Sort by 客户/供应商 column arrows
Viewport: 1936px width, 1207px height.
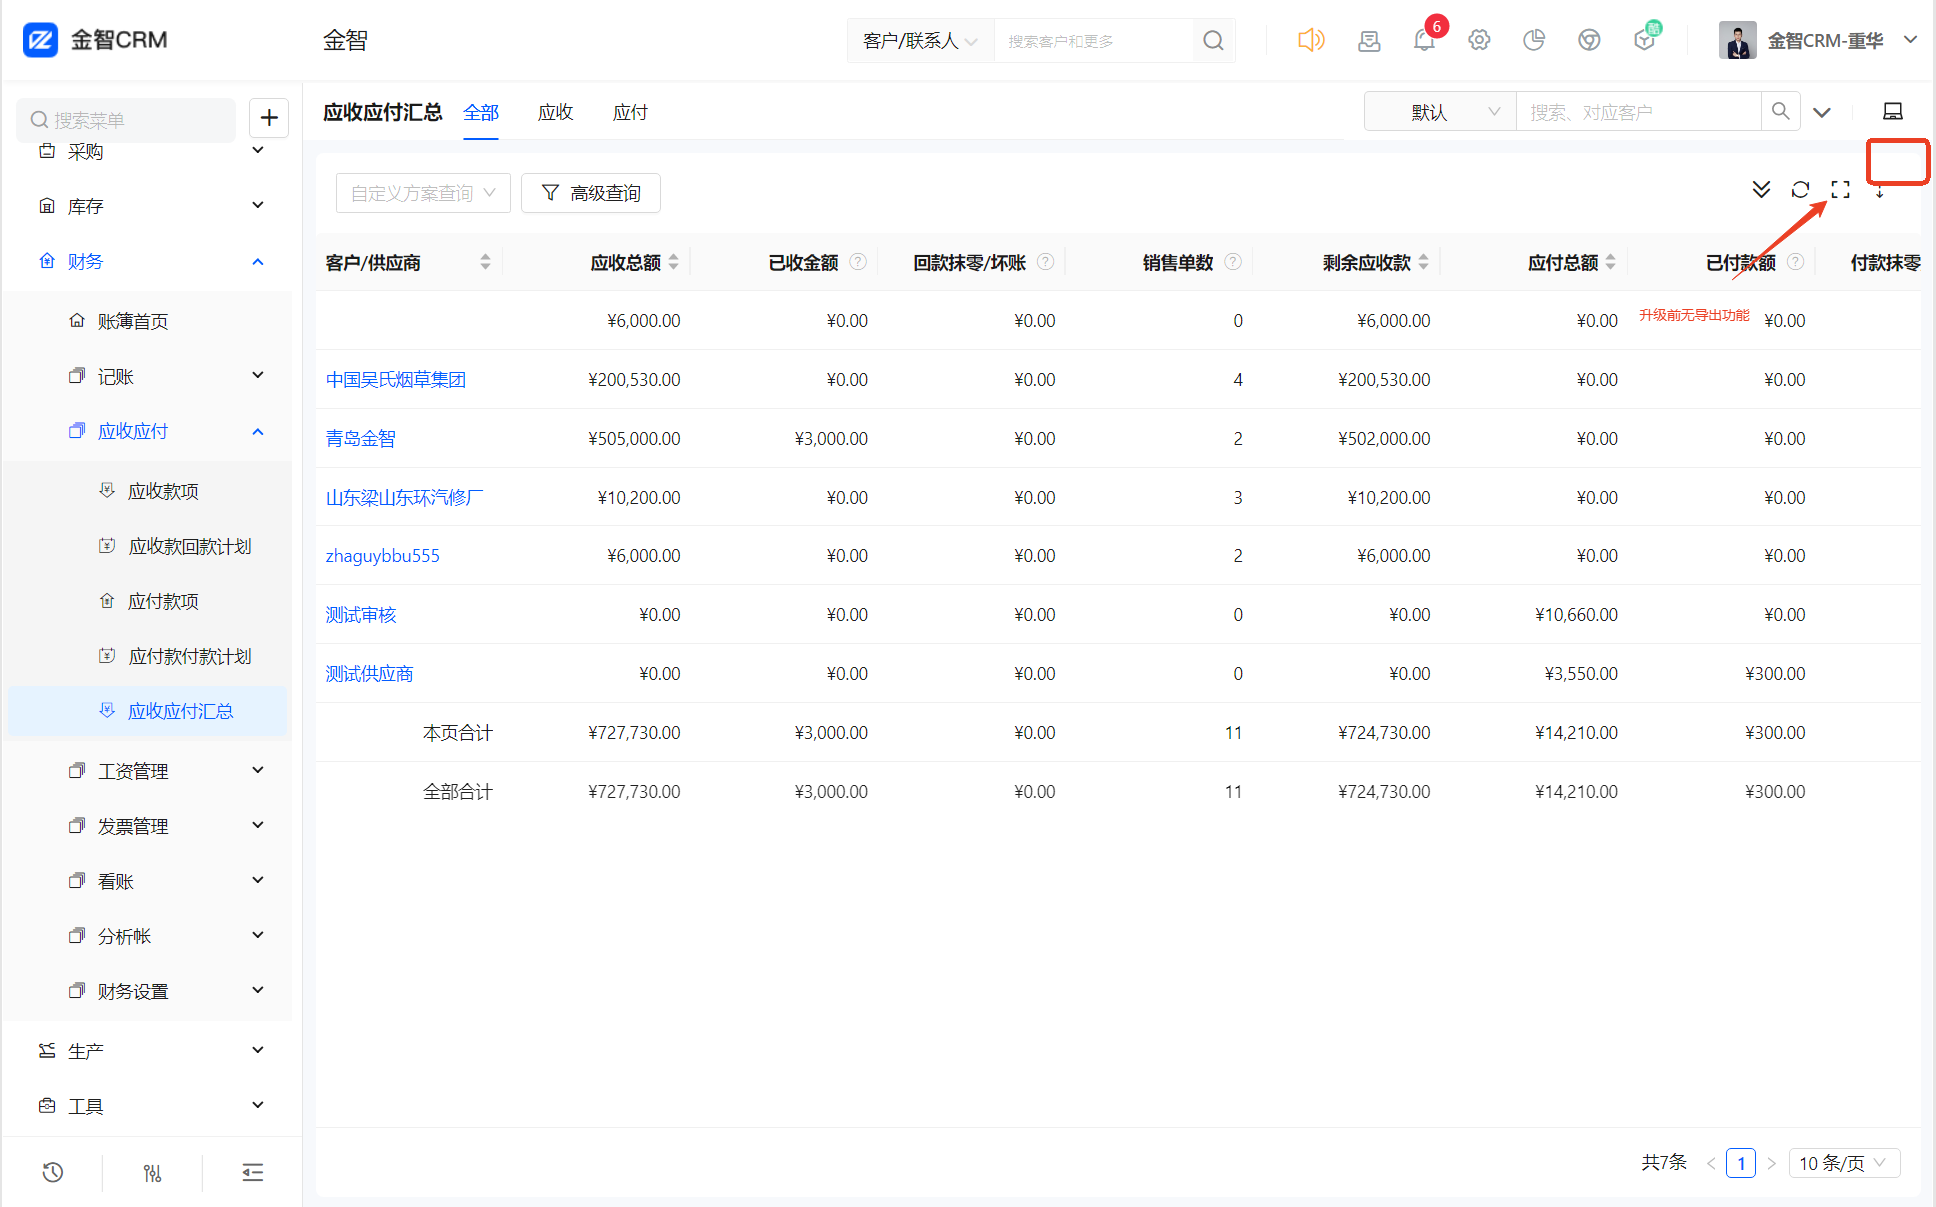[485, 262]
